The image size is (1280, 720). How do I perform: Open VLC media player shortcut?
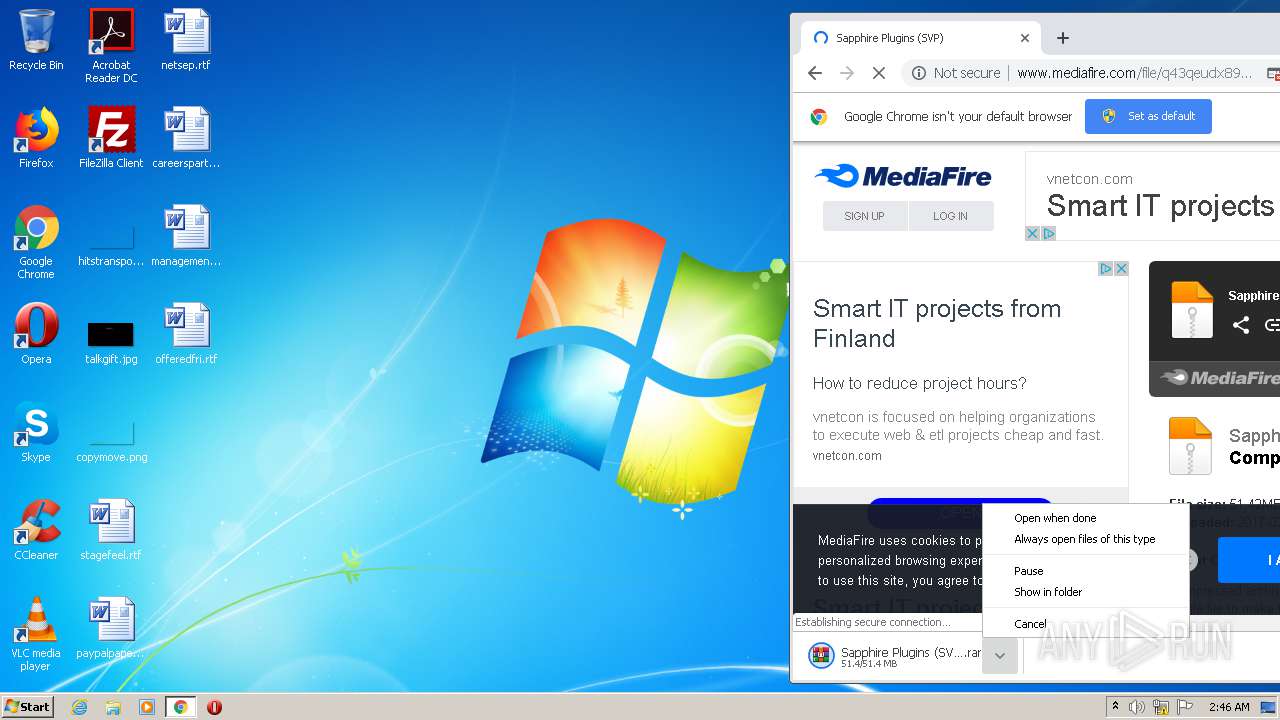[36, 634]
